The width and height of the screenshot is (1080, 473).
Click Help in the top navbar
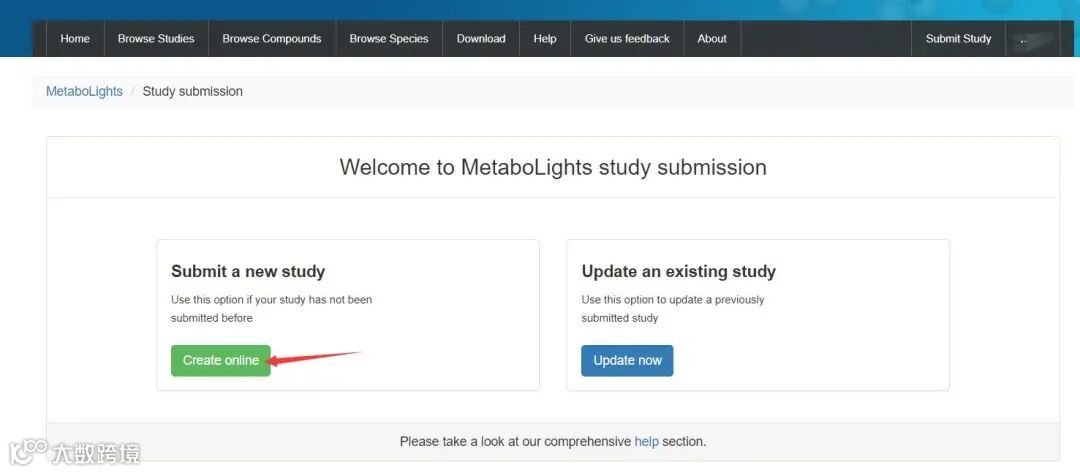(x=545, y=39)
